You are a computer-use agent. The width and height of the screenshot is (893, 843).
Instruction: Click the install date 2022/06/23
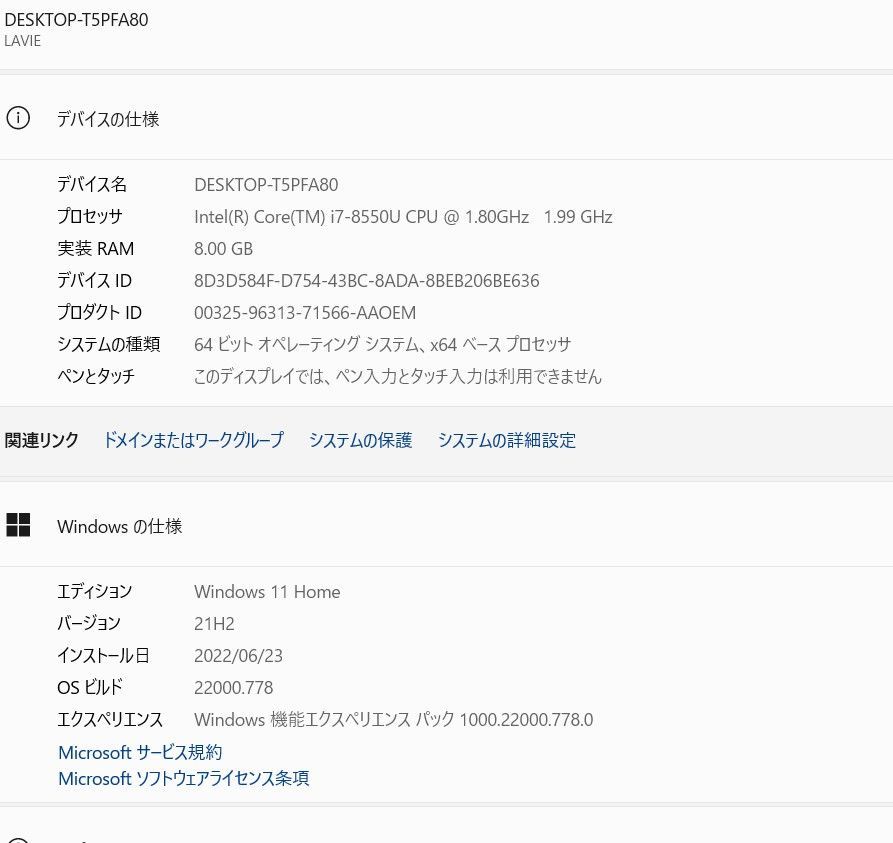point(238,655)
